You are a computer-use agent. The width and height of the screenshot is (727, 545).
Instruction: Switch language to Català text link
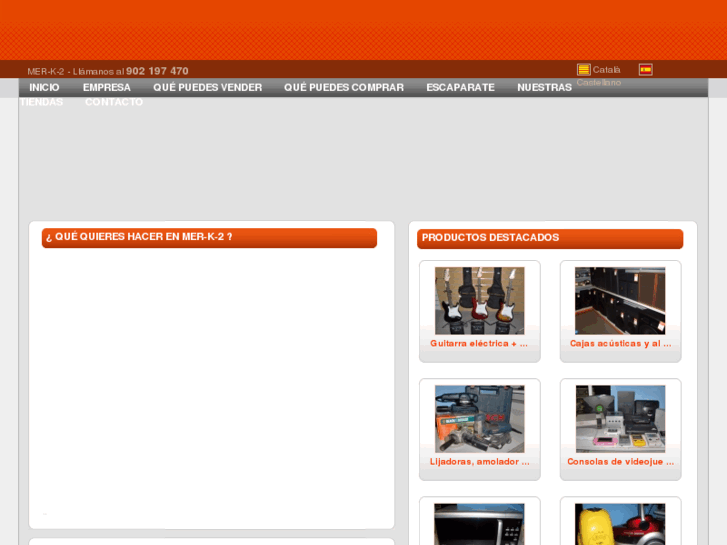[606, 70]
